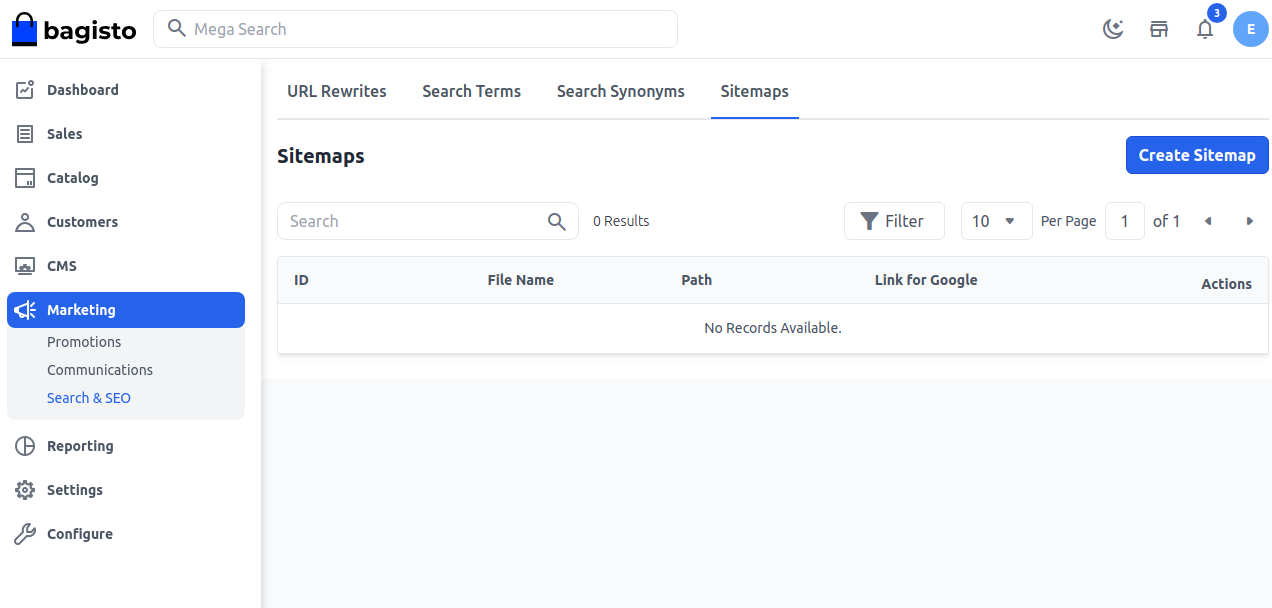
Task: Open Promotions under Marketing
Action: coord(84,341)
